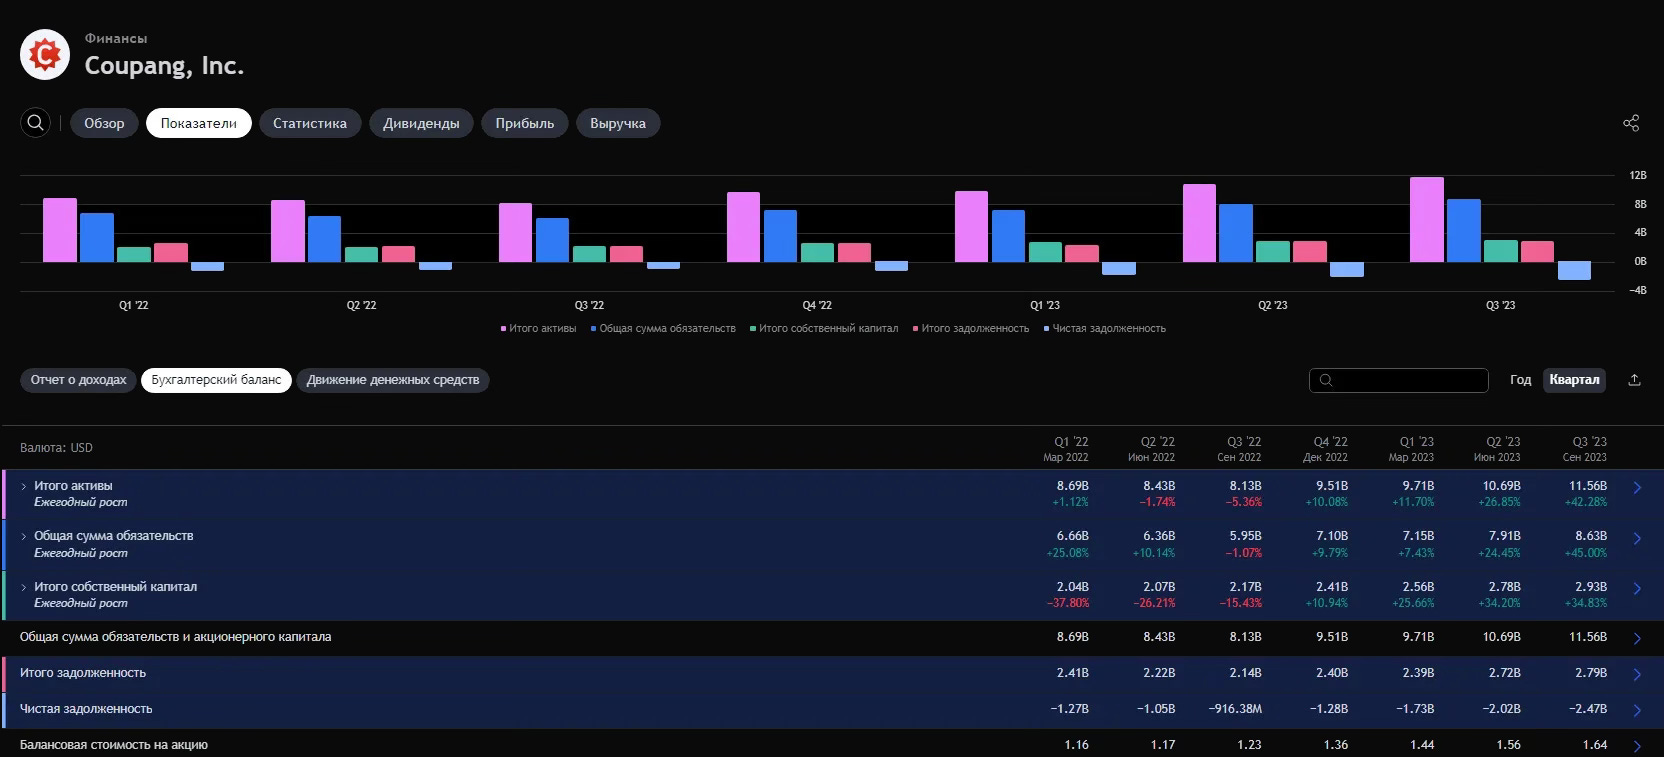
Task: Select Бухгалтерский баланс statement
Action: [x=216, y=380]
